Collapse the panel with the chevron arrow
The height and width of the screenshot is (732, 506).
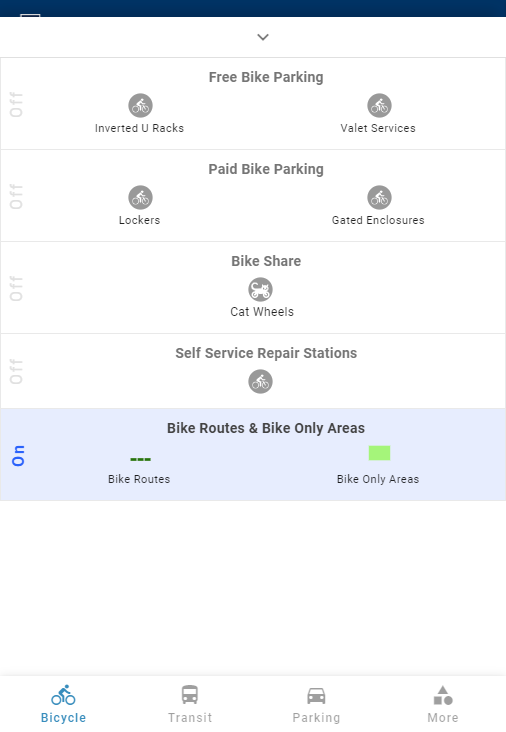point(263,37)
